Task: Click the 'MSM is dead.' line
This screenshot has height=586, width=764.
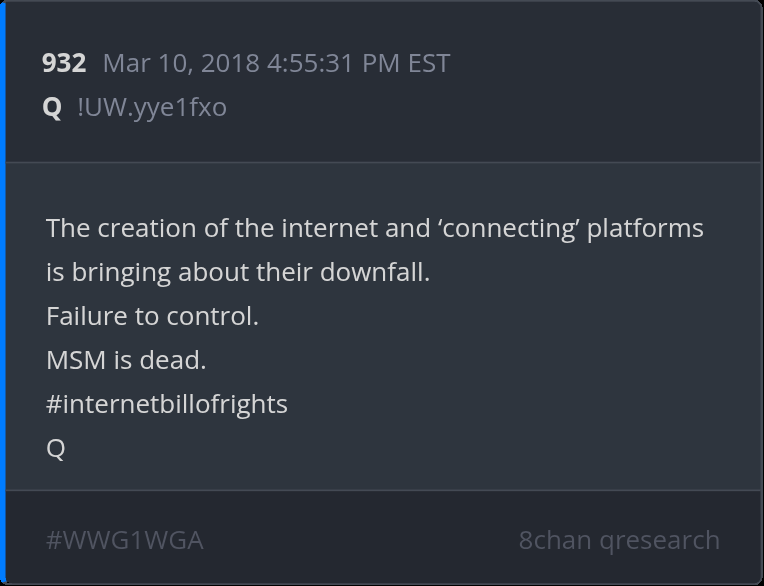Action: tap(126, 360)
